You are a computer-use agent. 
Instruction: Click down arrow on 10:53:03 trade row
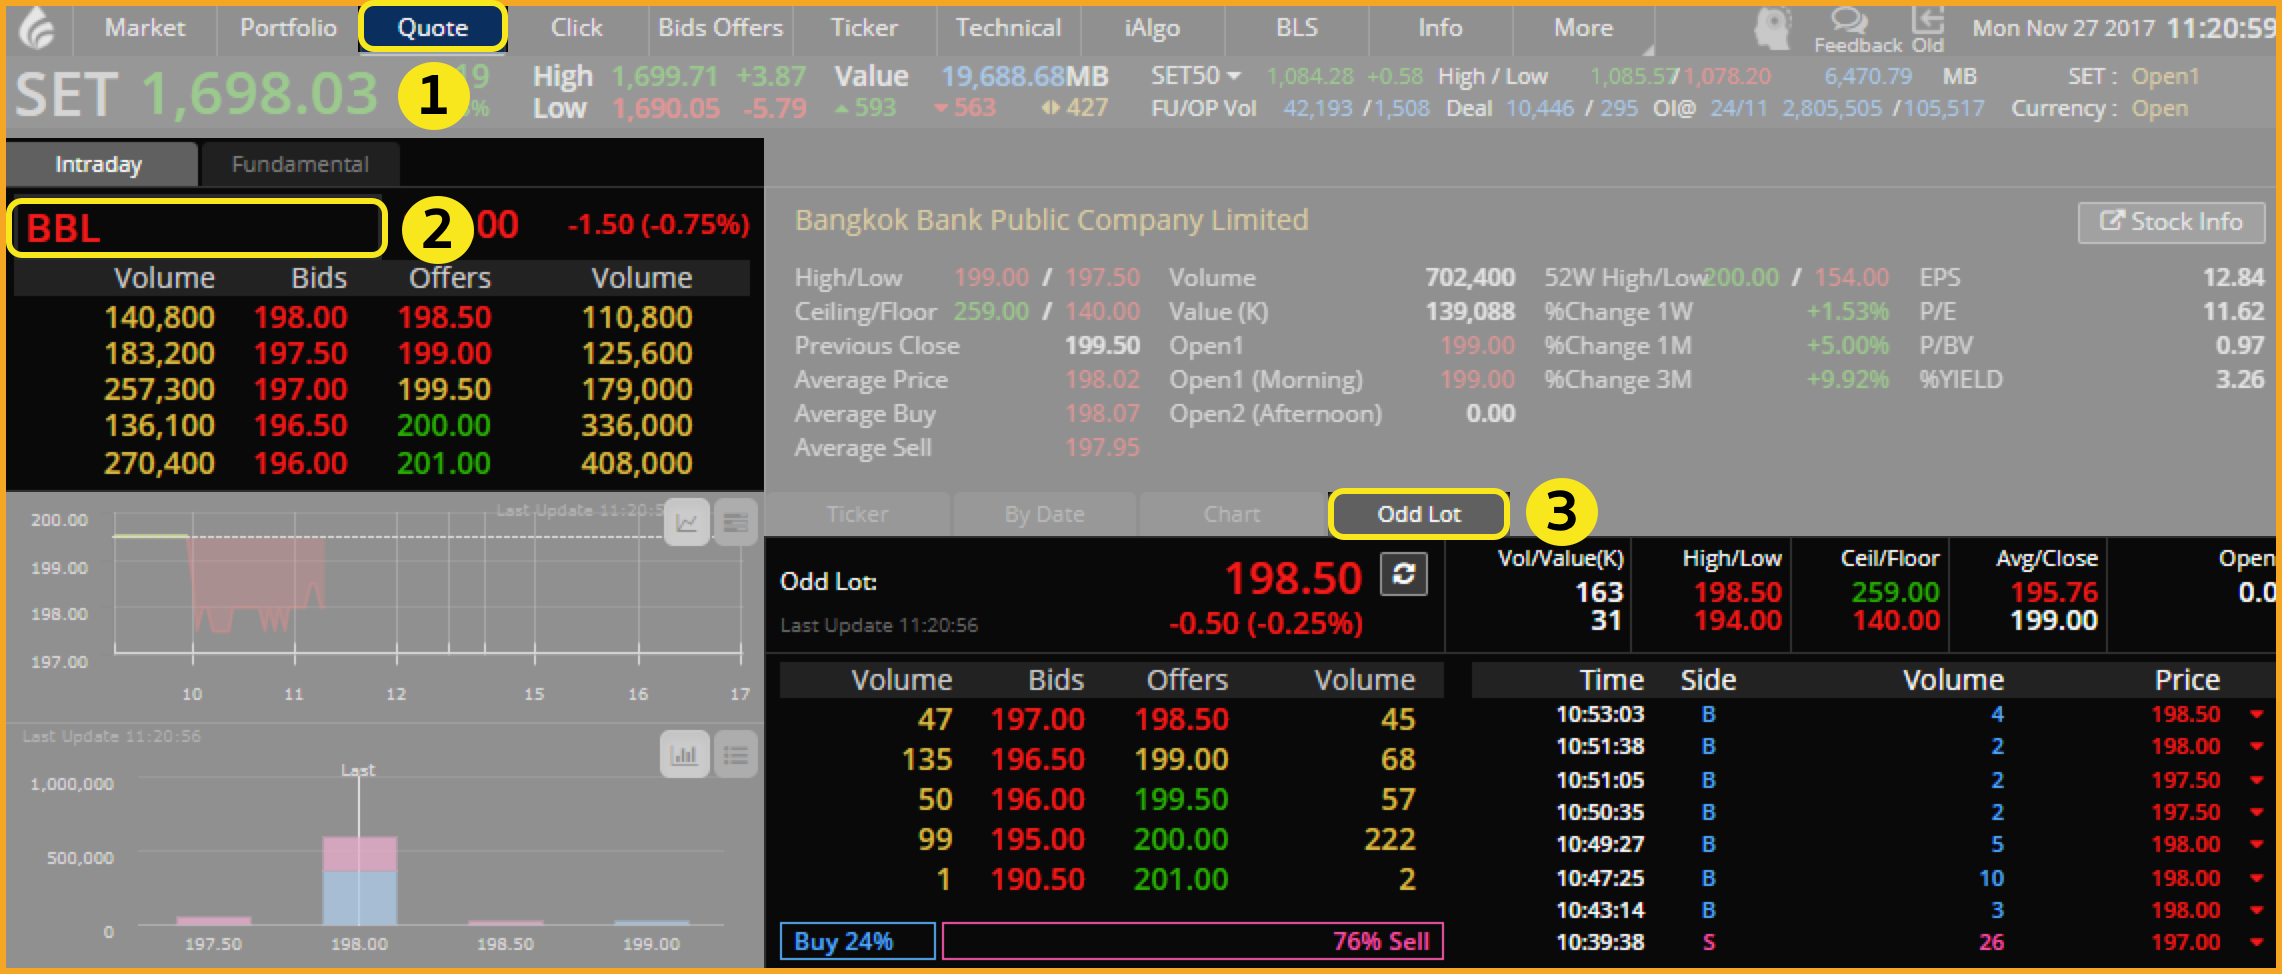[x=2257, y=714]
